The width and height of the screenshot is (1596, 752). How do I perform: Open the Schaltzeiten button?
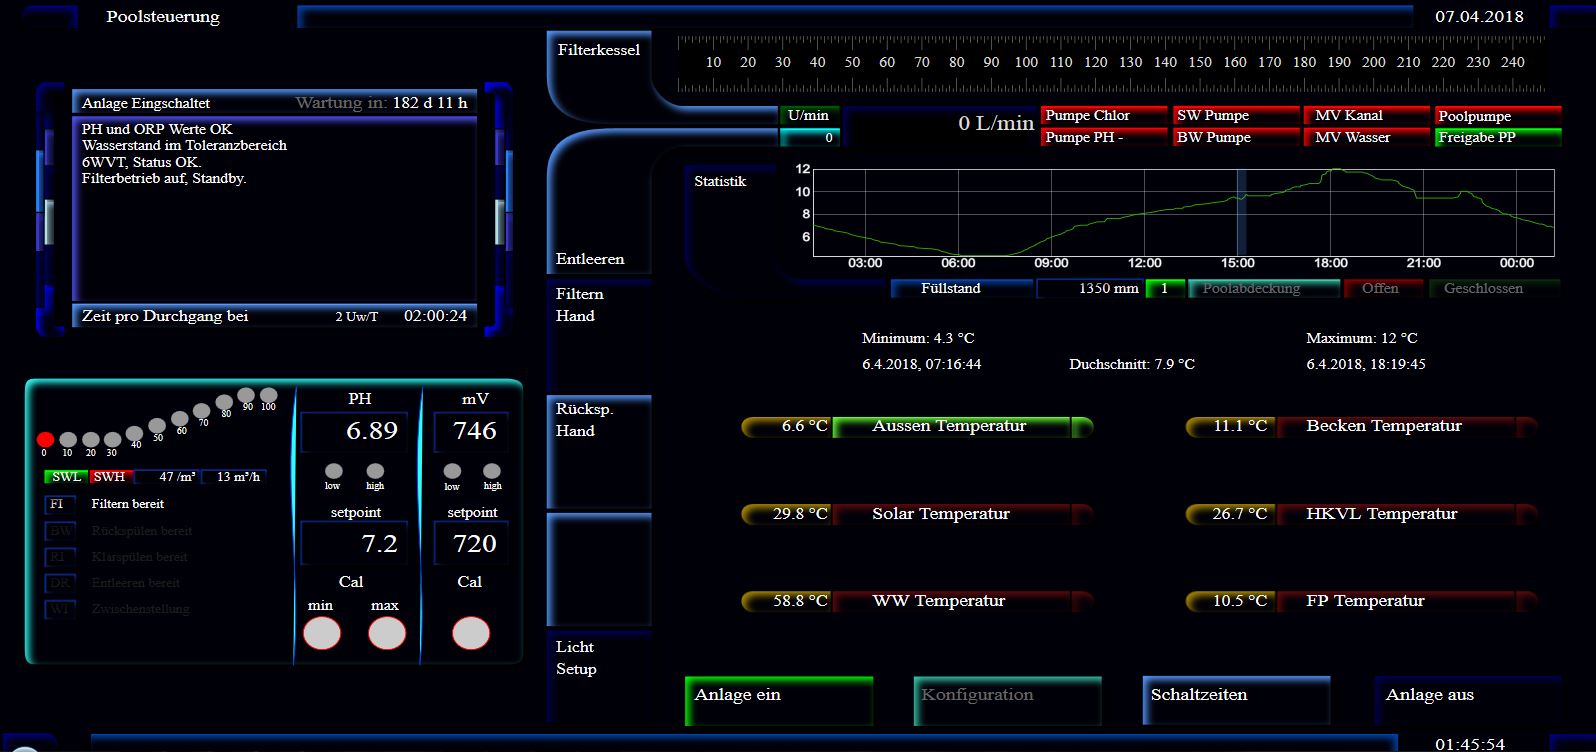click(1236, 700)
